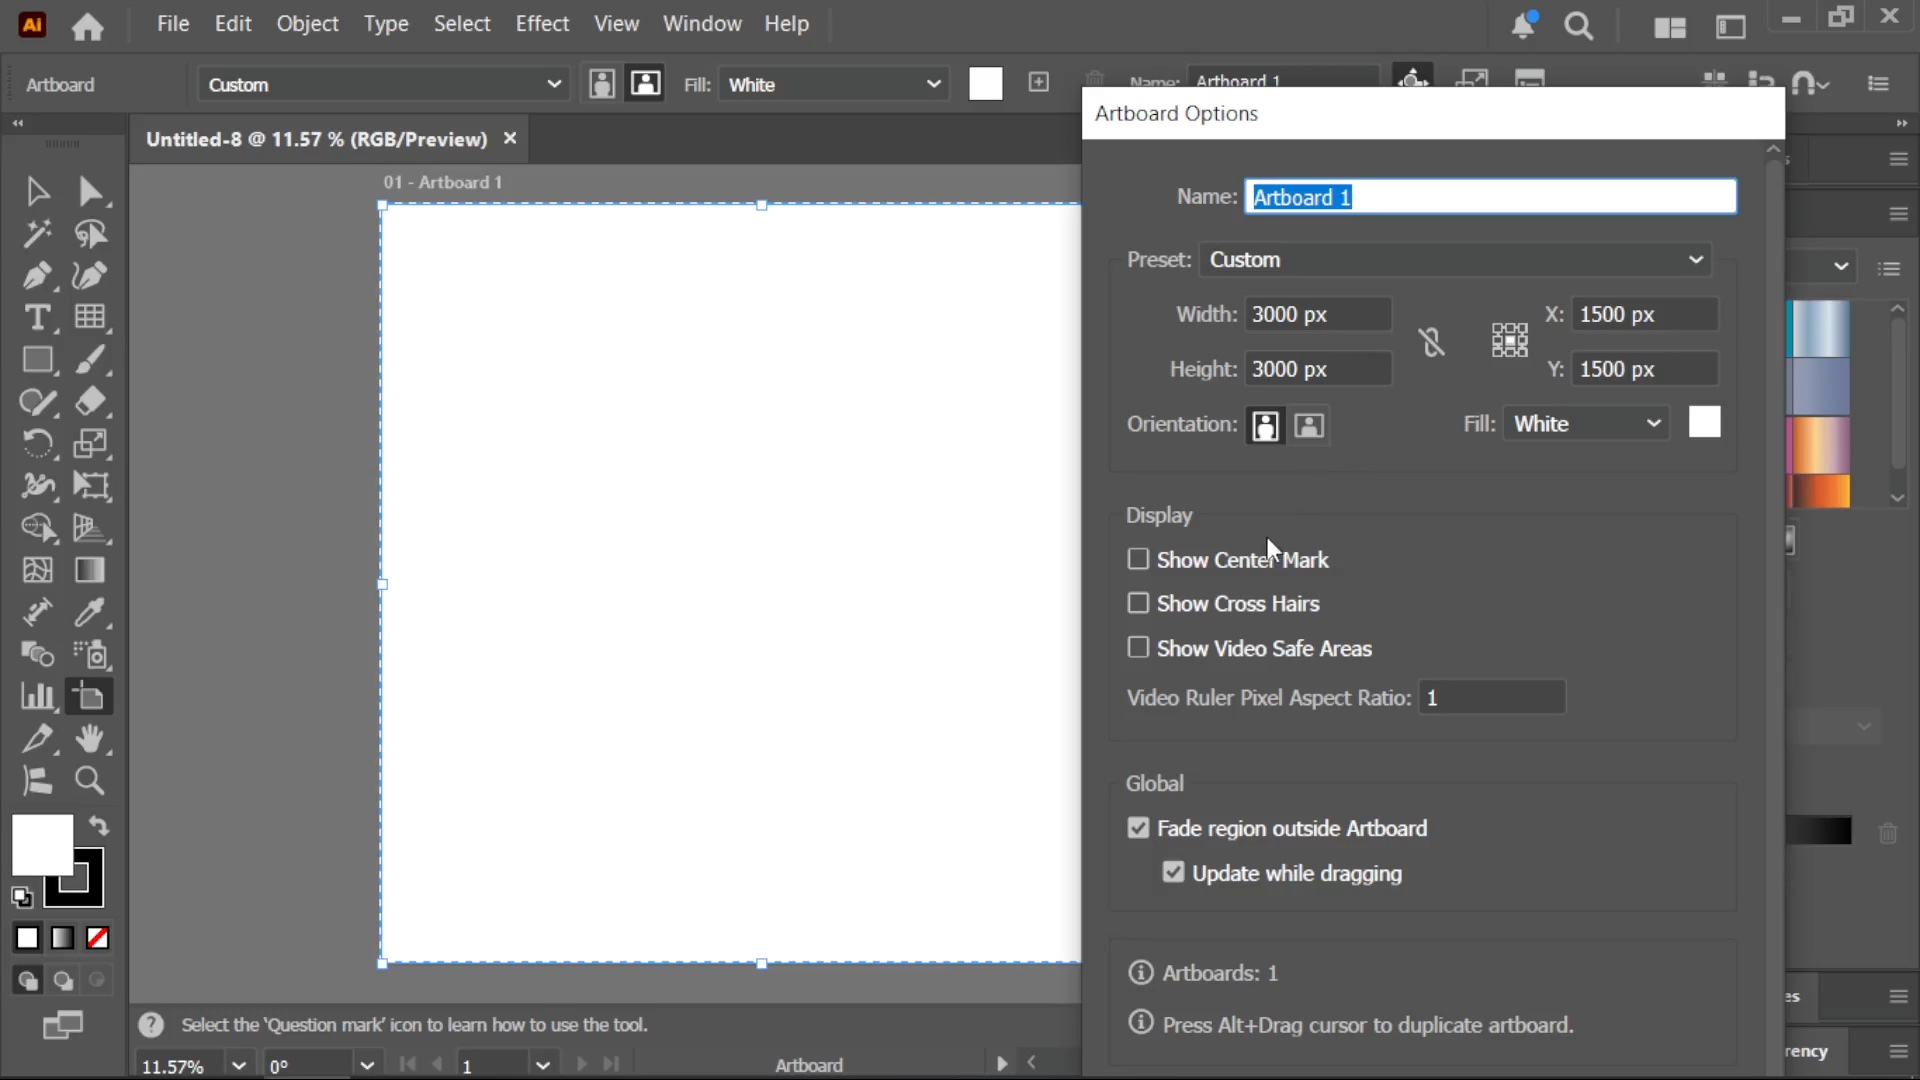The width and height of the screenshot is (1920, 1080).
Task: Enable Show Center Mark checkbox
Action: [1138, 559]
